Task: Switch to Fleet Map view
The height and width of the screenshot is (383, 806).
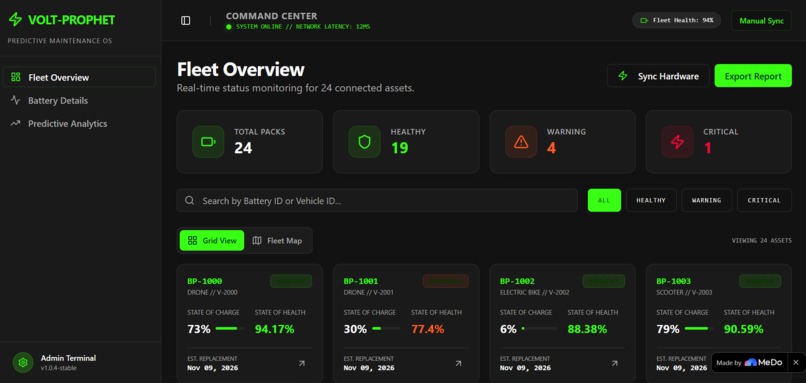Action: pos(278,241)
